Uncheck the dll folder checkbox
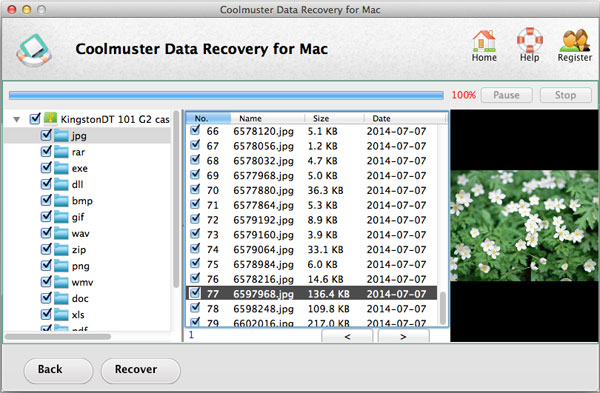 [x=46, y=184]
